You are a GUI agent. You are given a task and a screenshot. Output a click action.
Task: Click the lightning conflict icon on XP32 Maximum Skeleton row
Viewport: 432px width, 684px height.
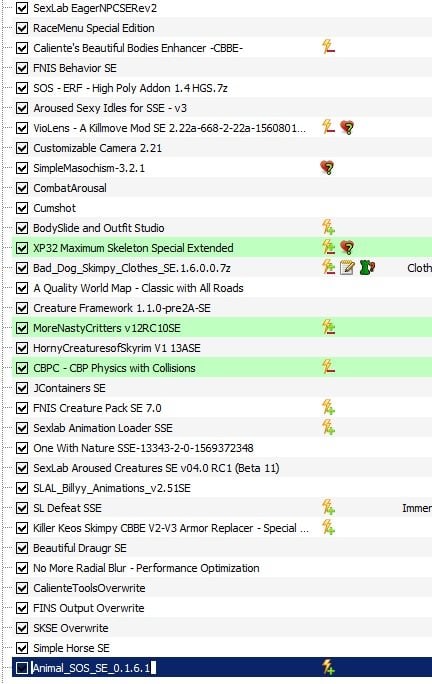(x=328, y=247)
